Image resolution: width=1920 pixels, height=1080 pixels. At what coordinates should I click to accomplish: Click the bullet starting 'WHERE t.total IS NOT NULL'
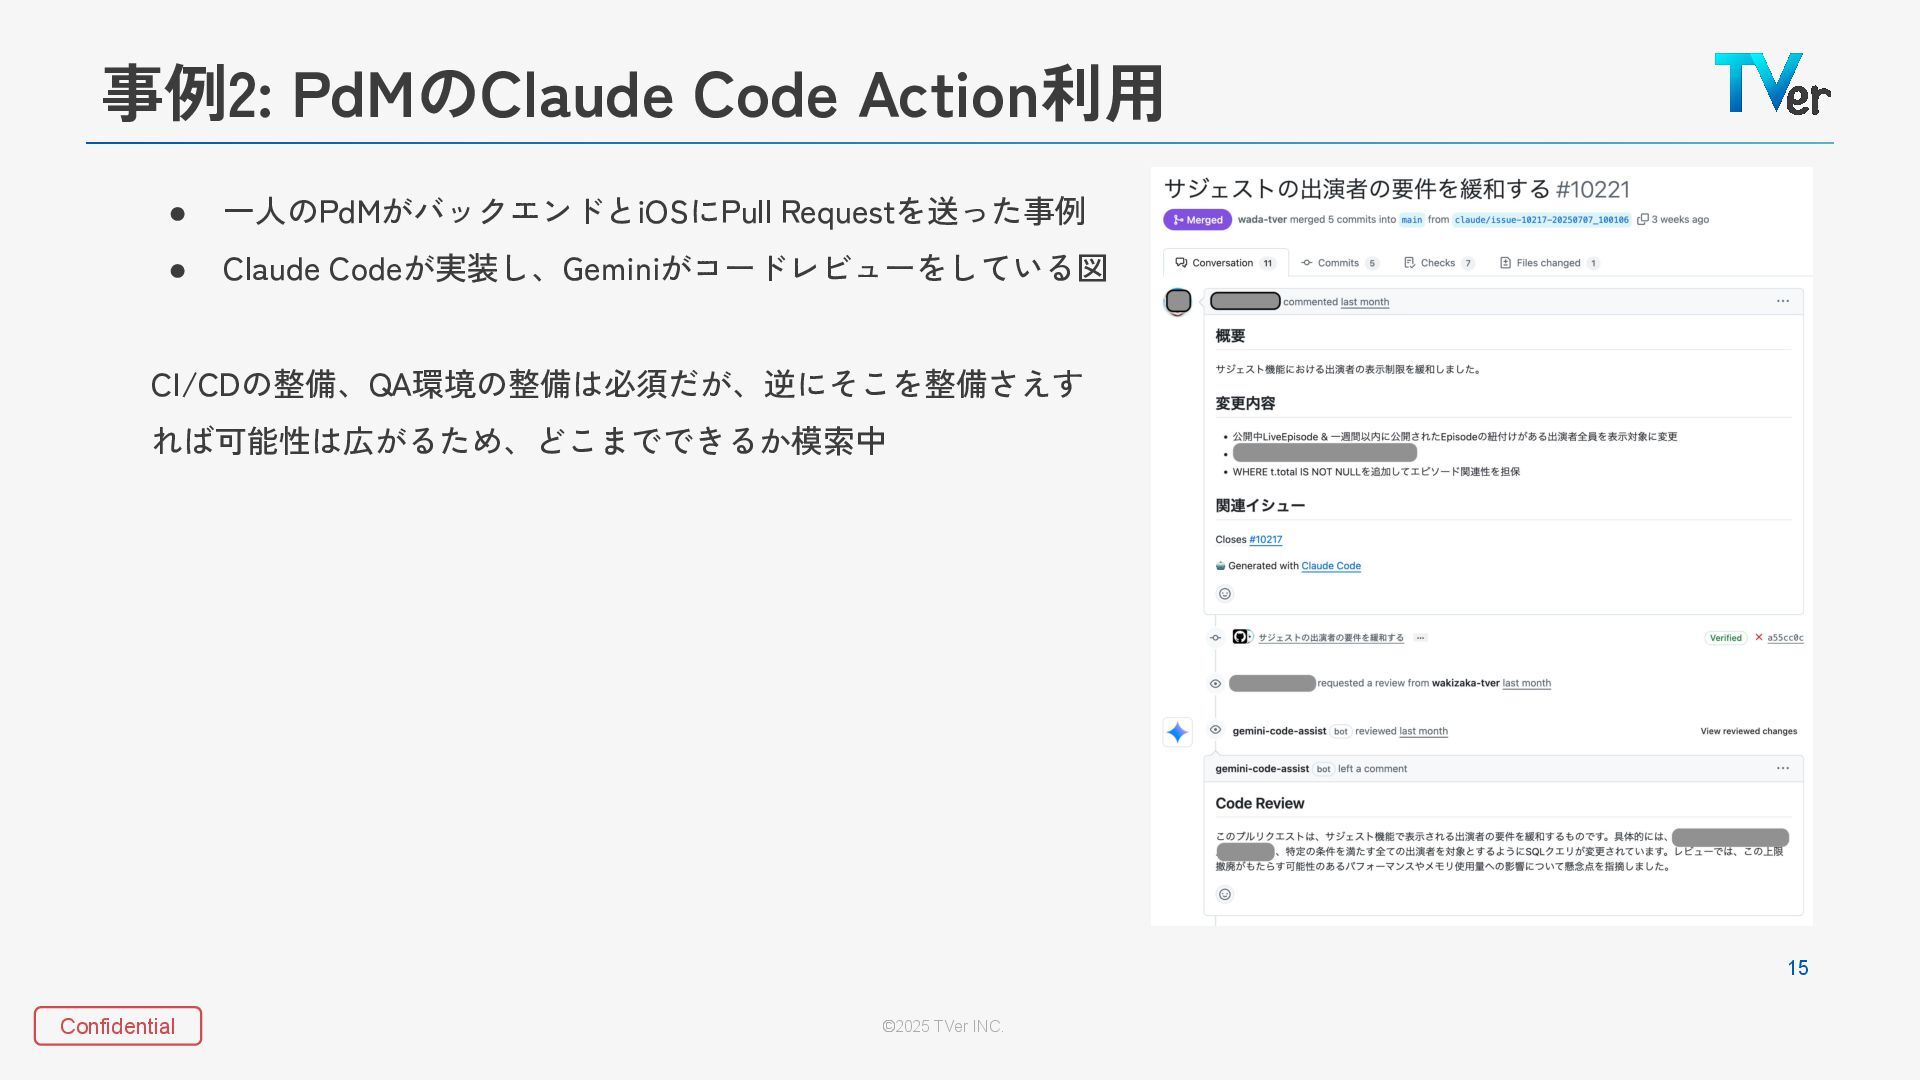point(1376,472)
